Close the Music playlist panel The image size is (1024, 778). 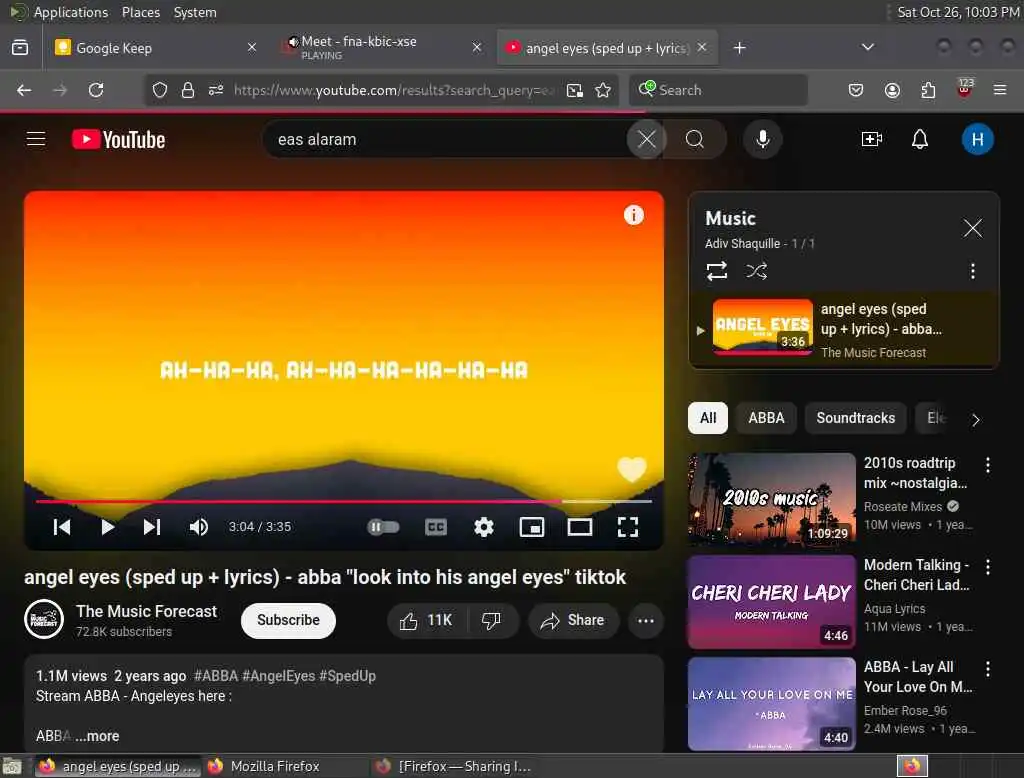coord(972,228)
